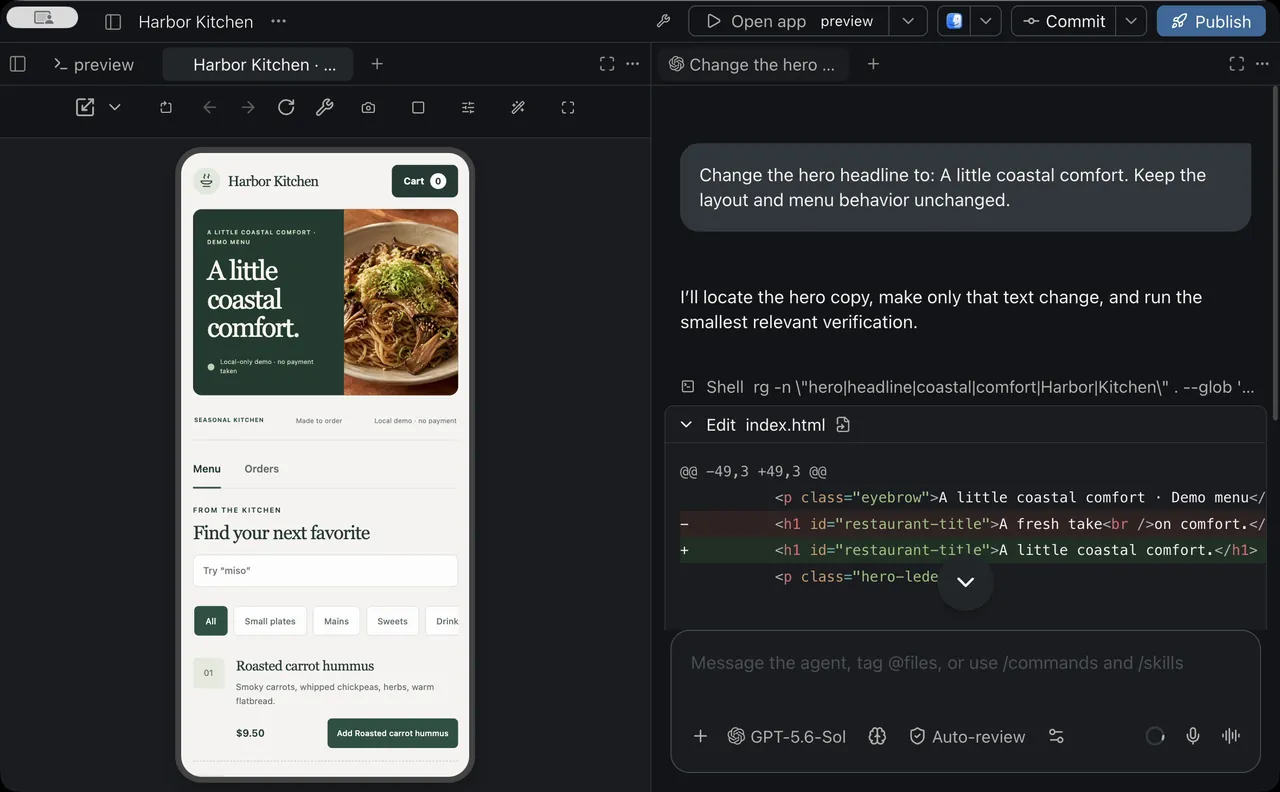
Task: Reload the Harbor Kitchen preview
Action: [286, 107]
